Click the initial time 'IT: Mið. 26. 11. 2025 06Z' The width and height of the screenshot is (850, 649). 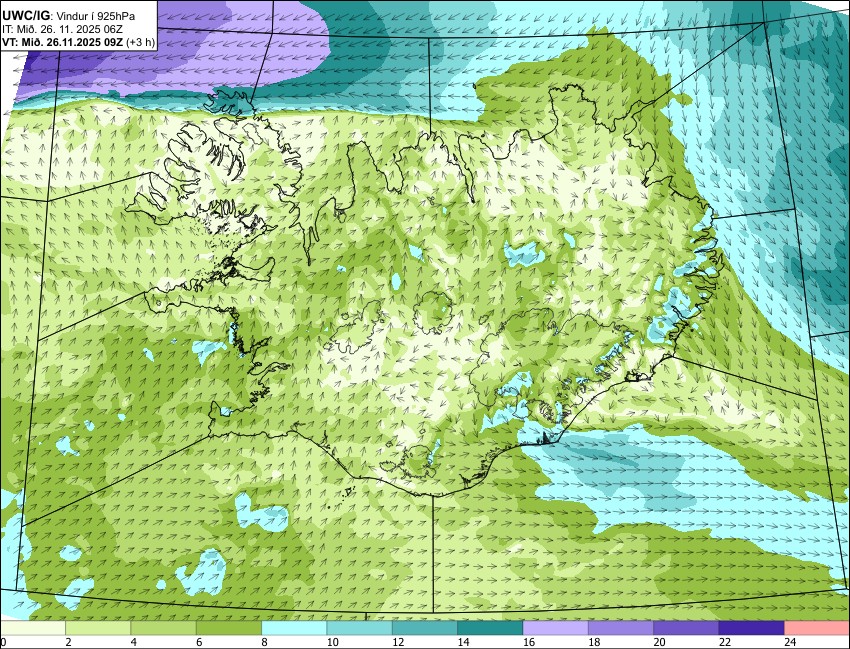(x=62, y=29)
